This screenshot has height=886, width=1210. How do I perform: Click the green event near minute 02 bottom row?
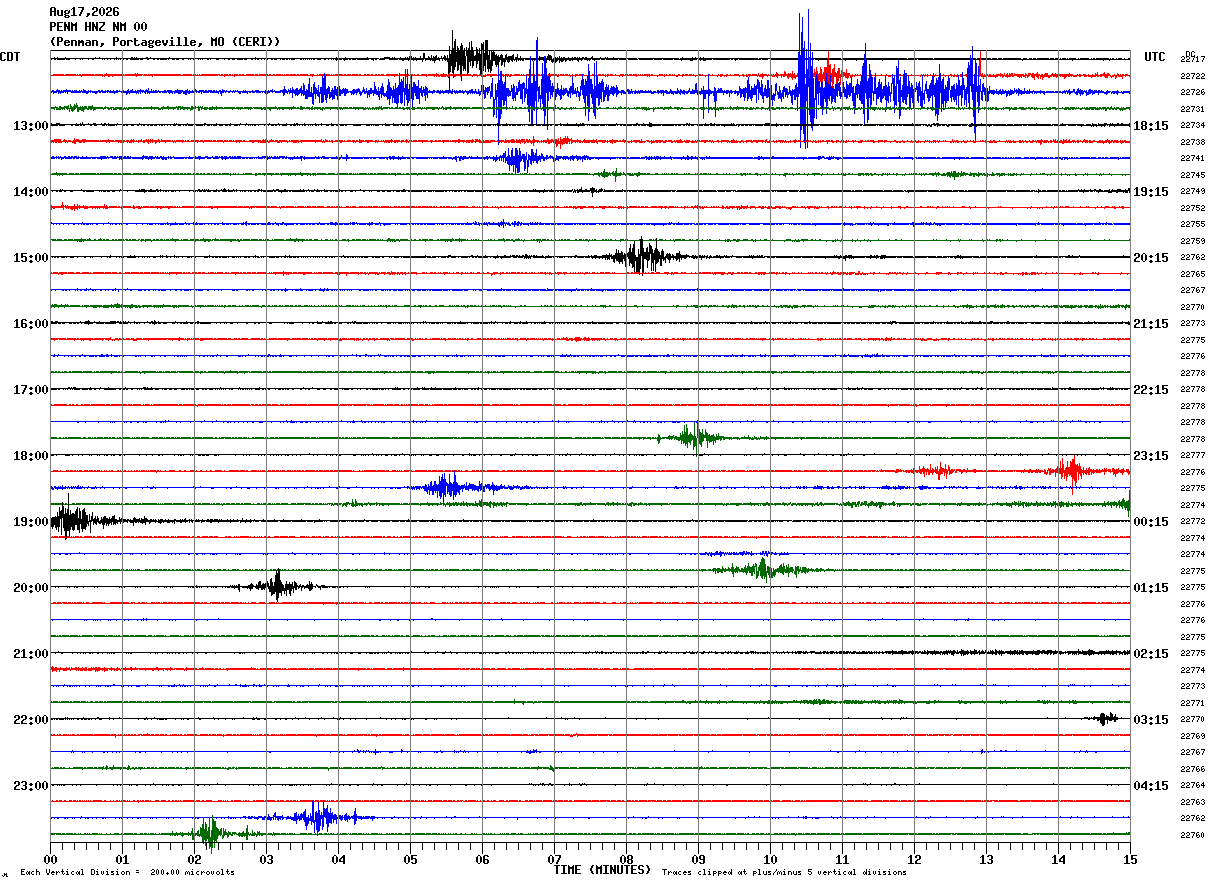tap(210, 832)
